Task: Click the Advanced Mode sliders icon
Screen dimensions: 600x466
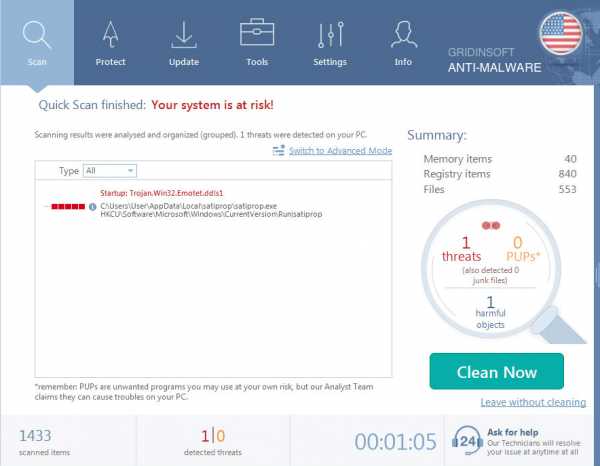Action: 279,150
